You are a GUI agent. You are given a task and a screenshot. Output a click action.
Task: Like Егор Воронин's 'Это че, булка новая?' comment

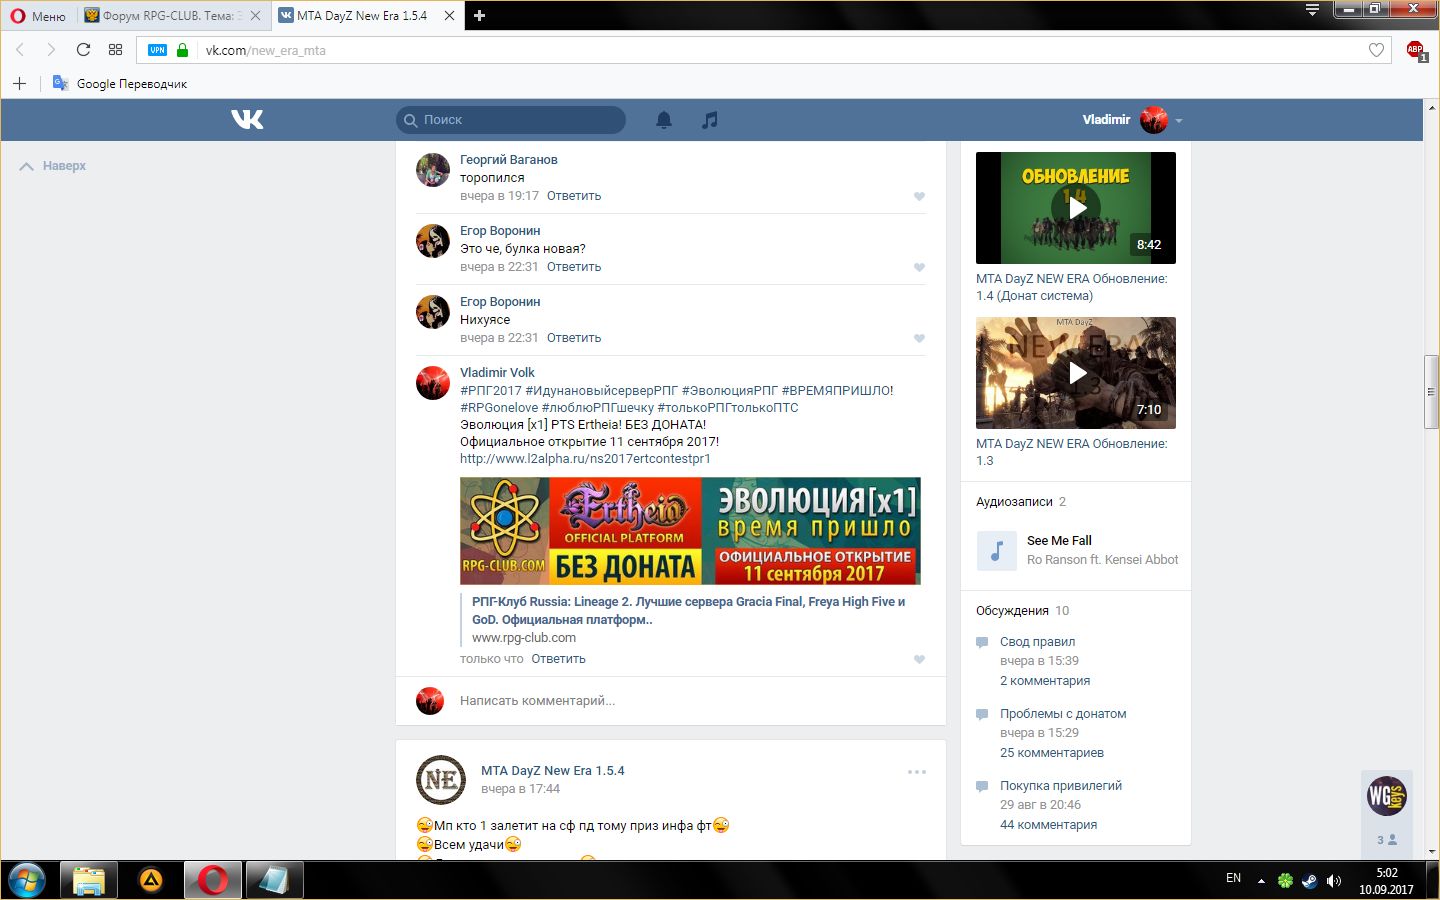(919, 267)
